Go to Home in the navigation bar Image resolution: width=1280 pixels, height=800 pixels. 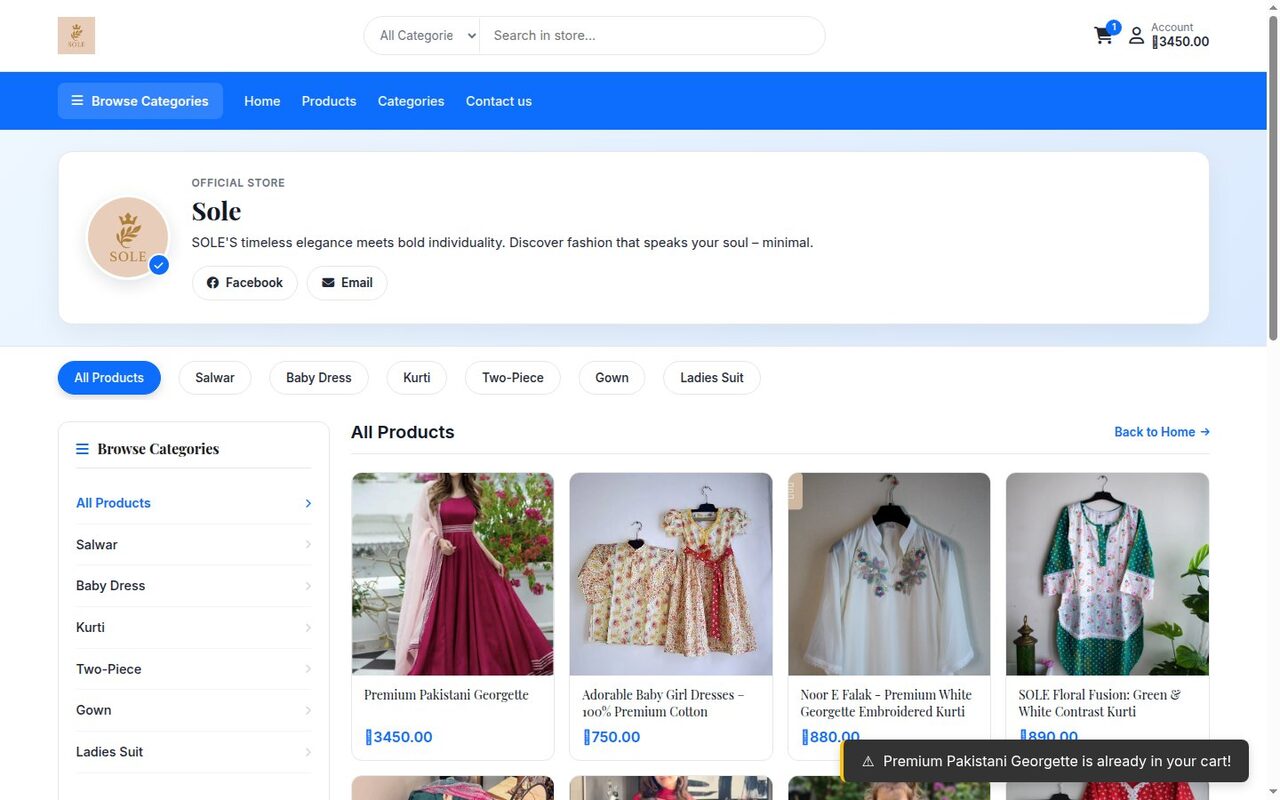tap(262, 101)
